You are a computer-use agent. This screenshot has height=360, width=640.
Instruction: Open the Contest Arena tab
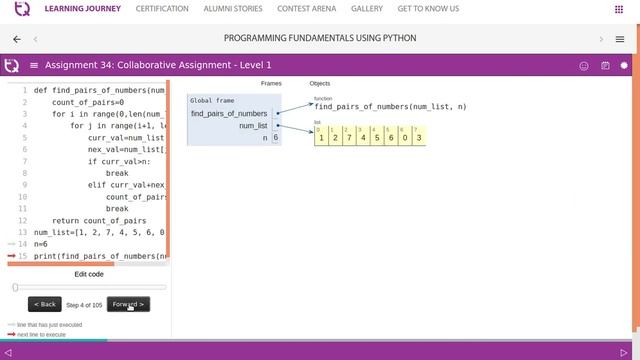[x=307, y=9]
